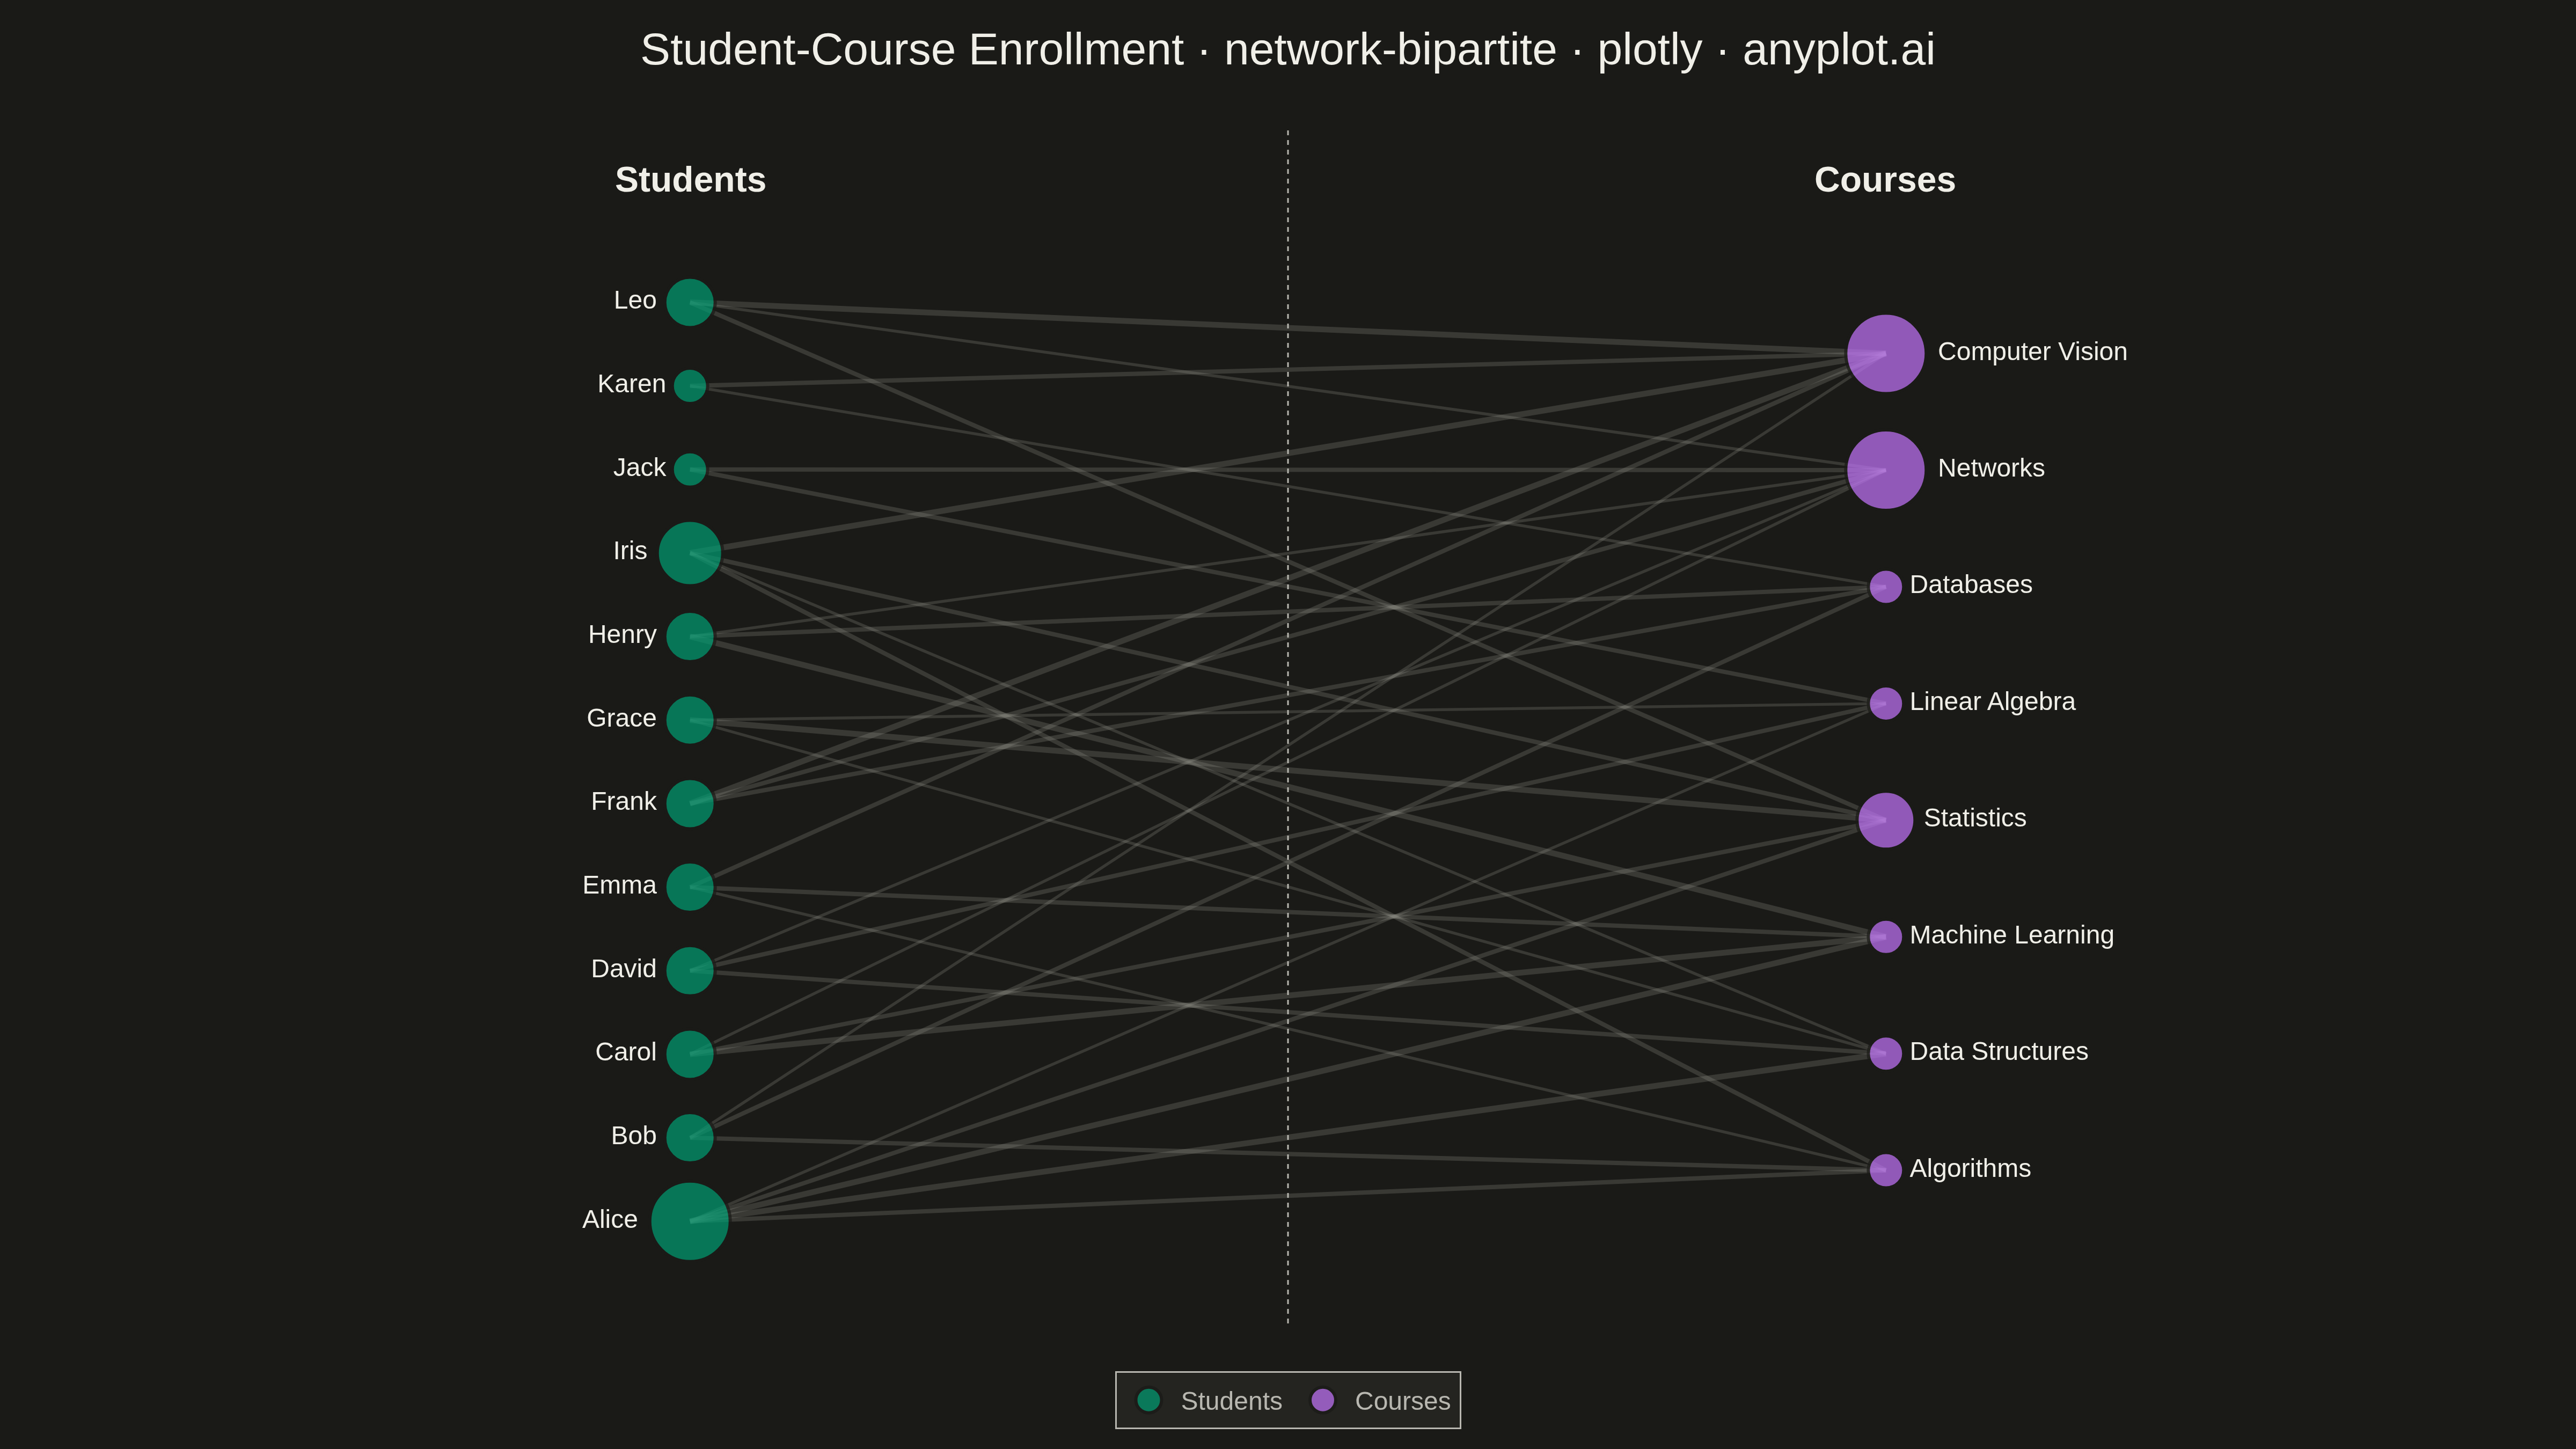Viewport: 2576px width, 1449px height.
Task: Select the Networks course node
Action: (x=1885, y=470)
